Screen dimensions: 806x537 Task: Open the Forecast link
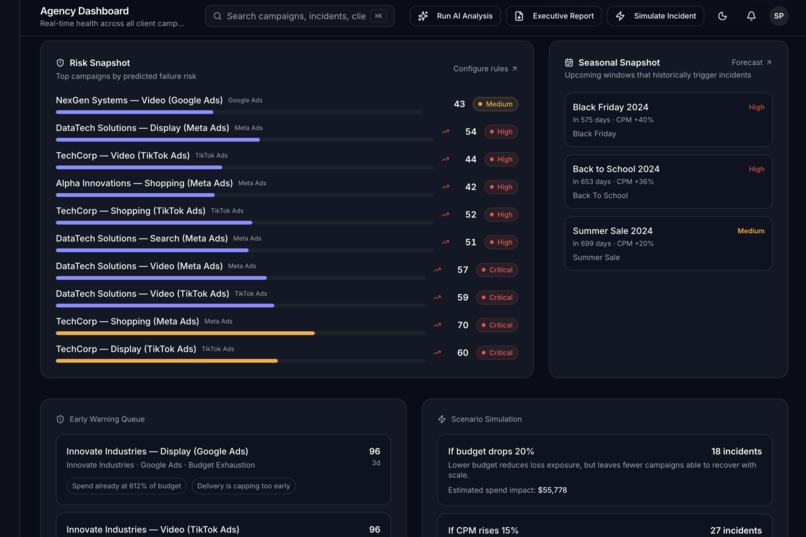point(751,62)
